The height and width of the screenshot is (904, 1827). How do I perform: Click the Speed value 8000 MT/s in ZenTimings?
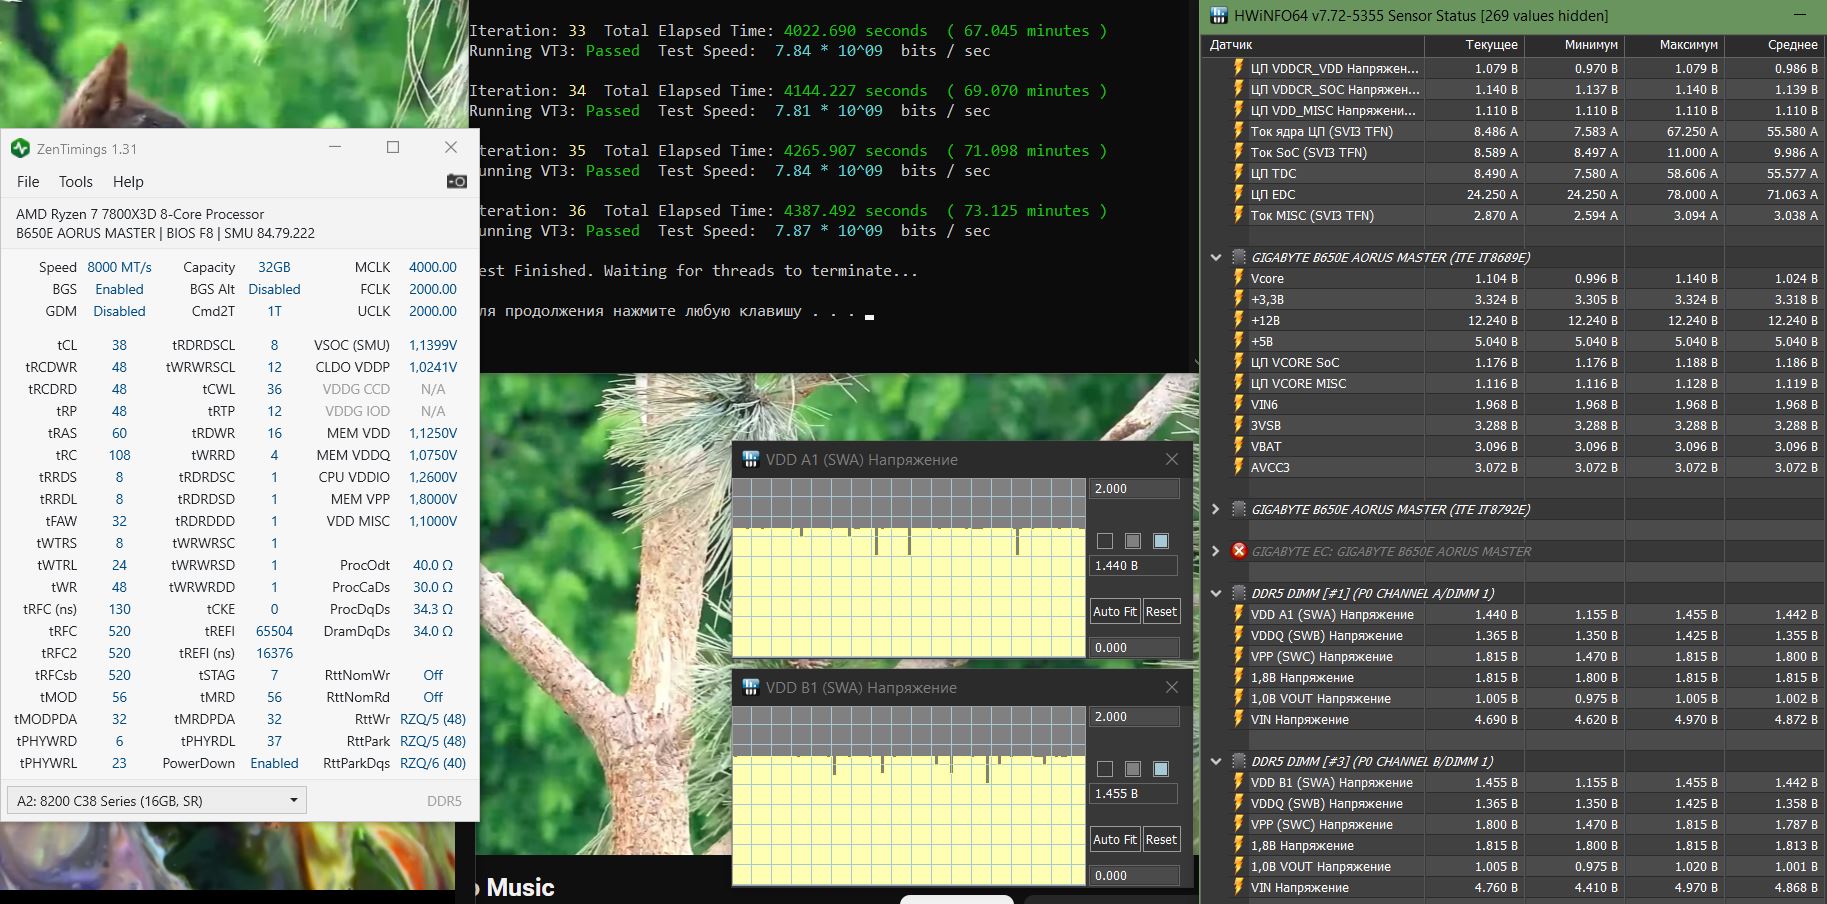[119, 267]
